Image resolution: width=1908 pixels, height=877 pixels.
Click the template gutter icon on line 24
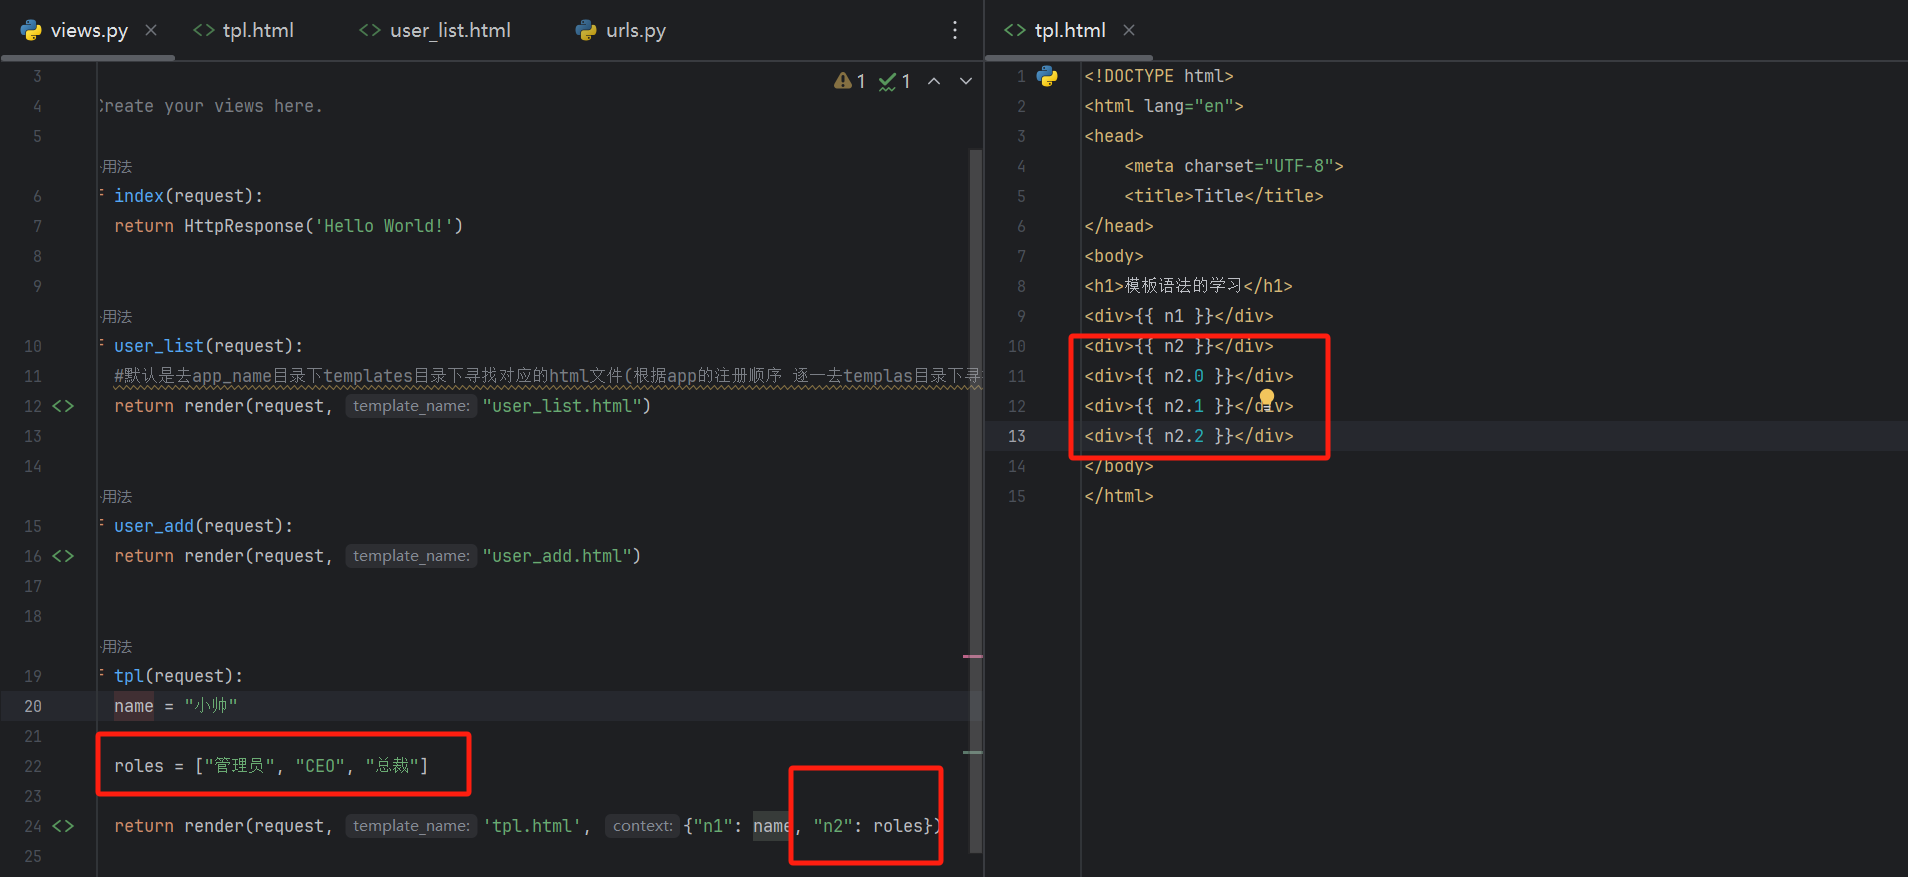coord(63,826)
